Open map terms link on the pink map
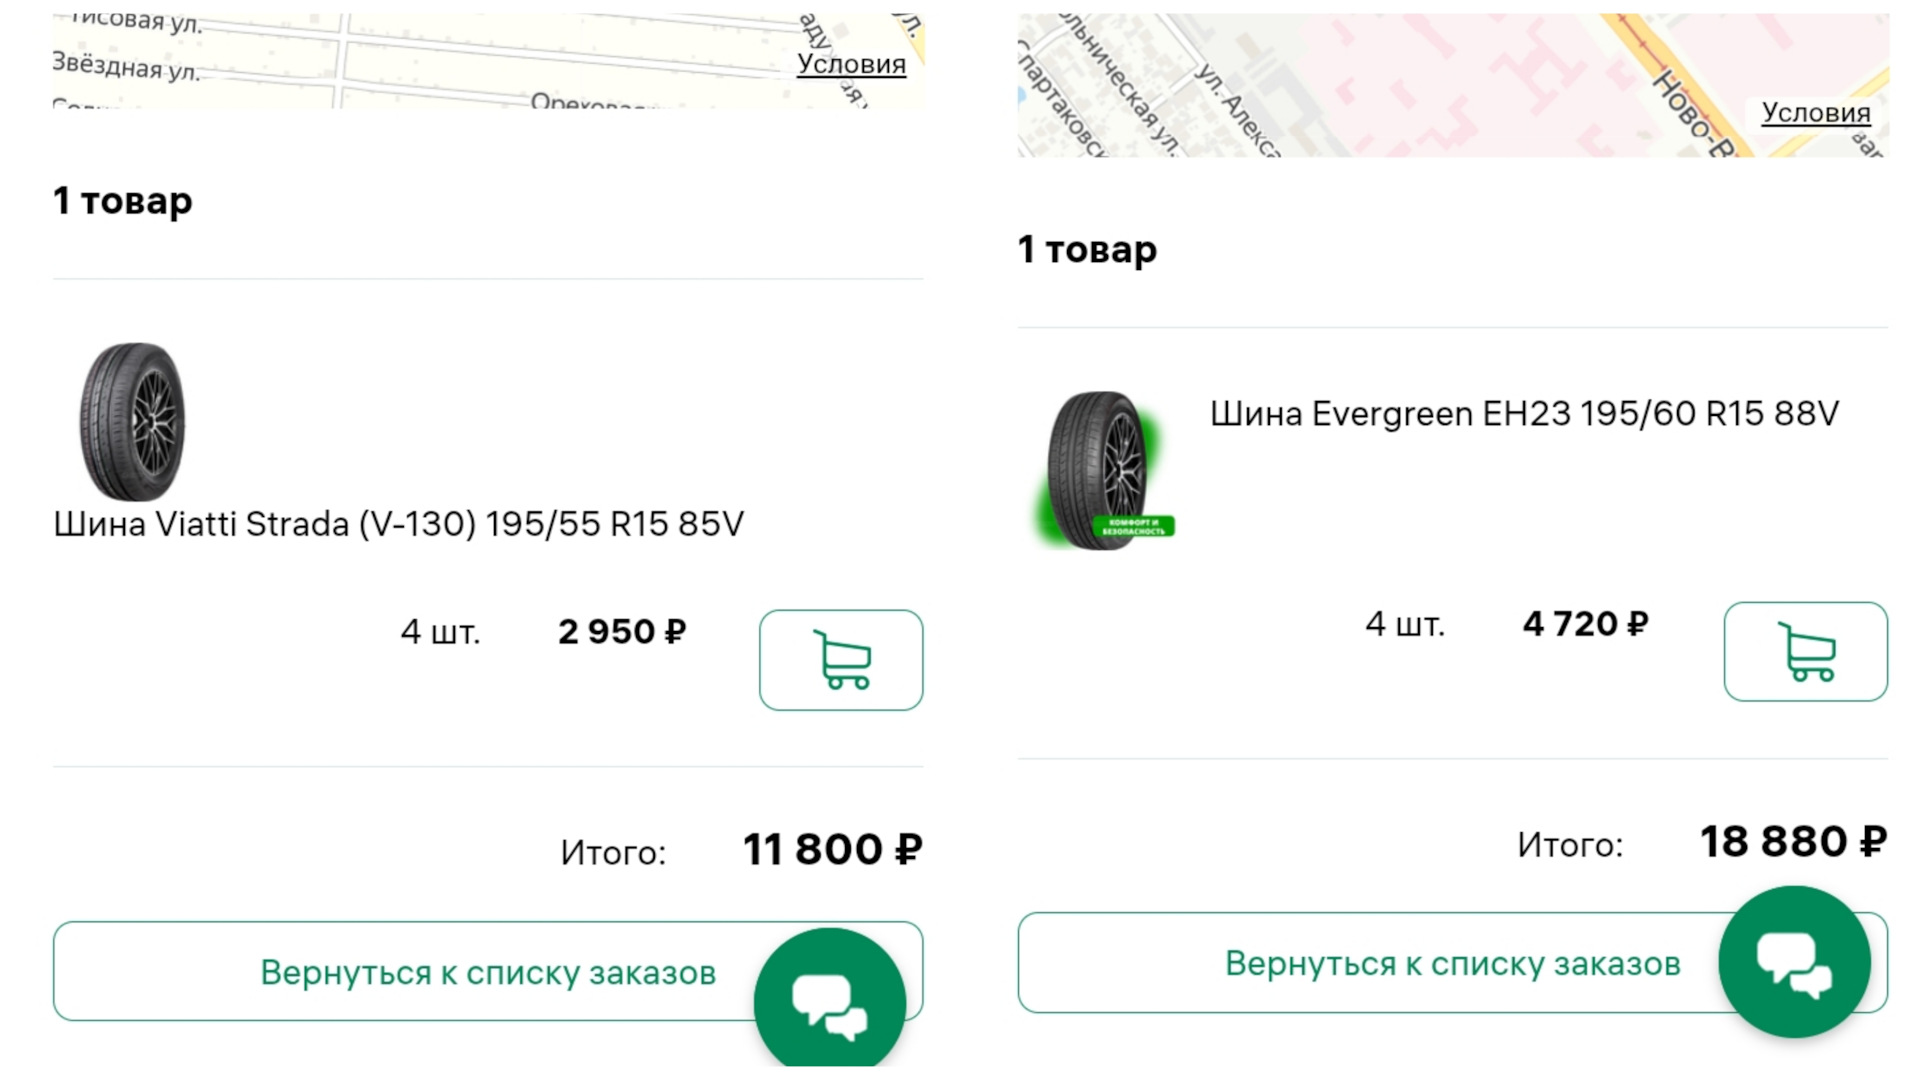This screenshot has width=1920, height=1080. [x=1815, y=113]
